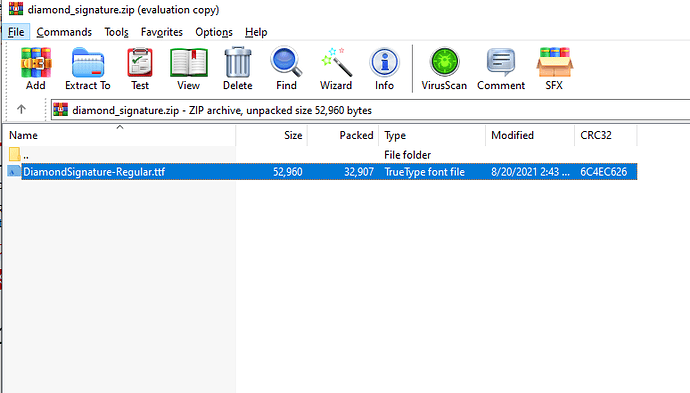This screenshot has height=393, width=690.
Task: Click the Delete trash can icon
Action: click(x=238, y=68)
